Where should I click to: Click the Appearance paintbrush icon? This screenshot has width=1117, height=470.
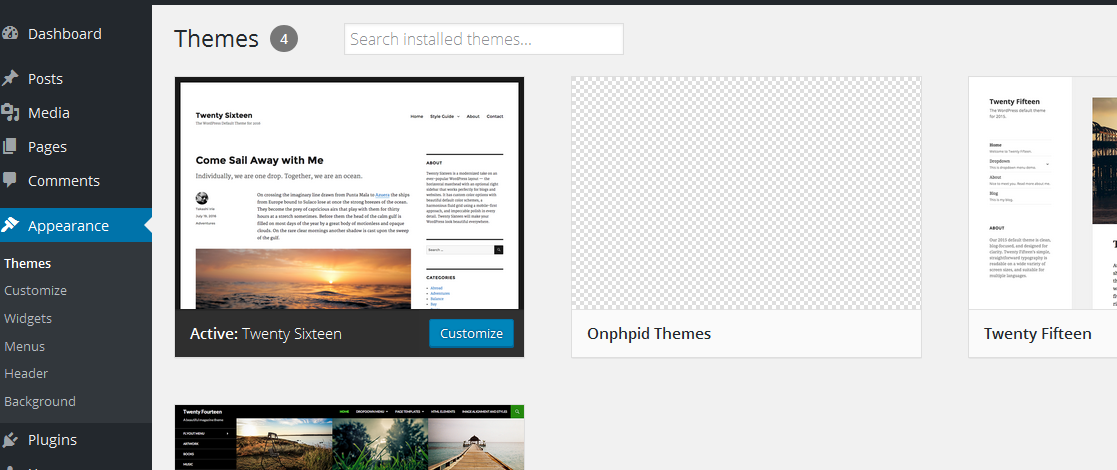point(10,225)
